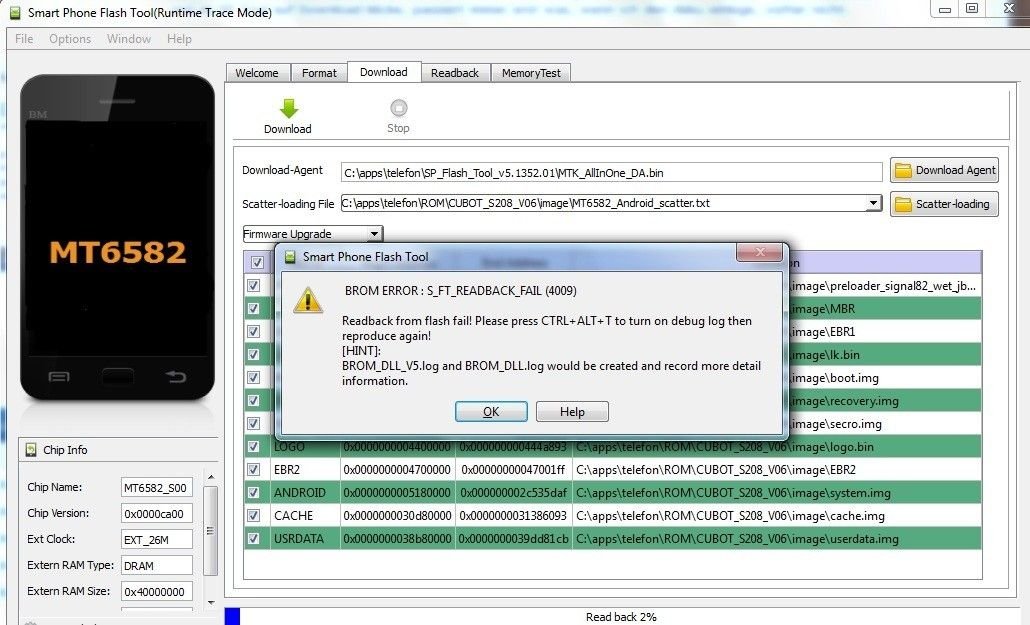Expand the Scatter-loading File path dropdown
Image resolution: width=1030 pixels, height=625 pixels.
(x=873, y=203)
